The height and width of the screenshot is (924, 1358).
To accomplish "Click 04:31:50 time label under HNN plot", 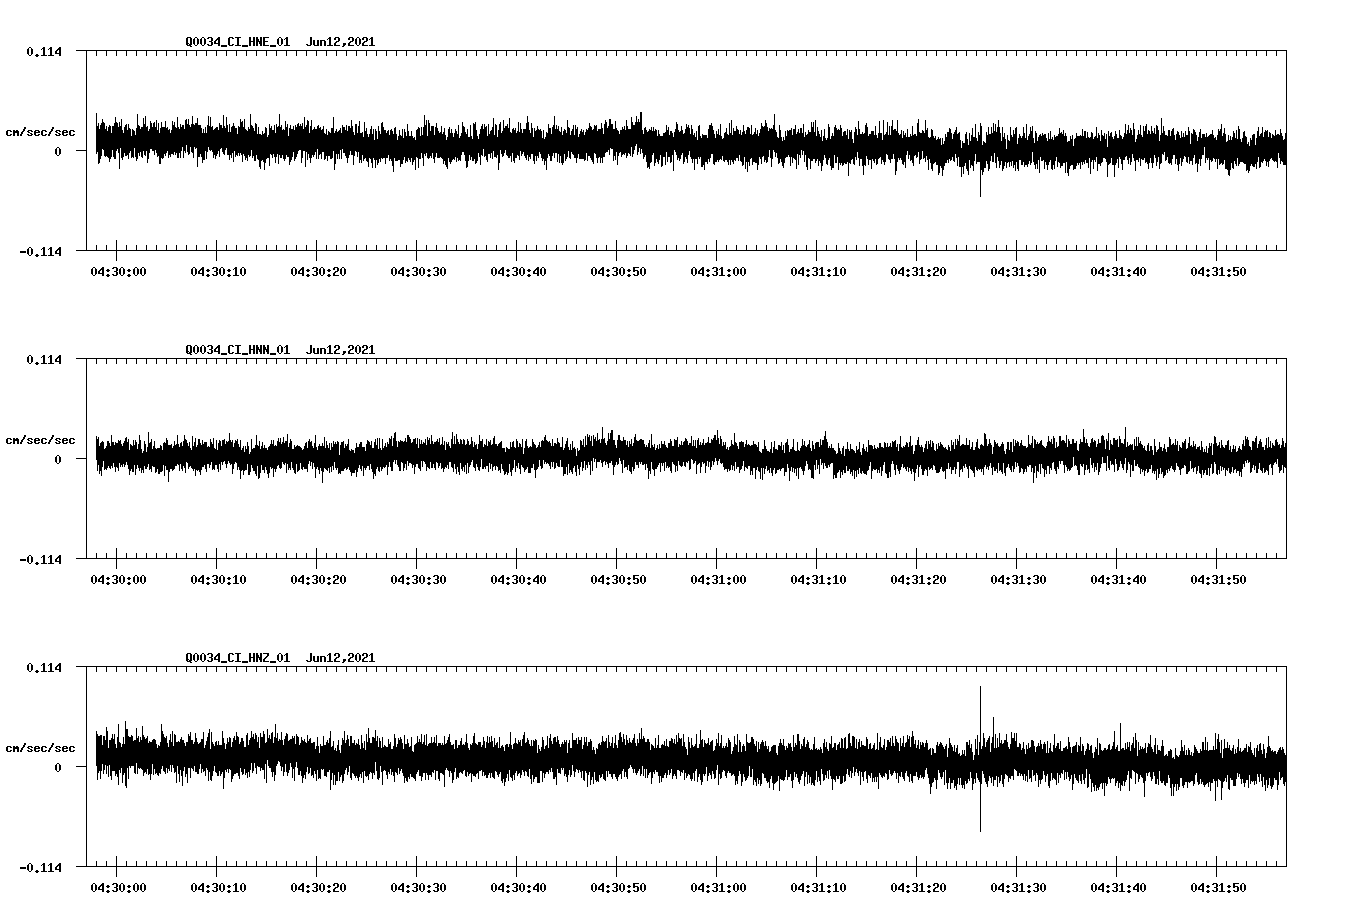I will tap(1218, 580).
